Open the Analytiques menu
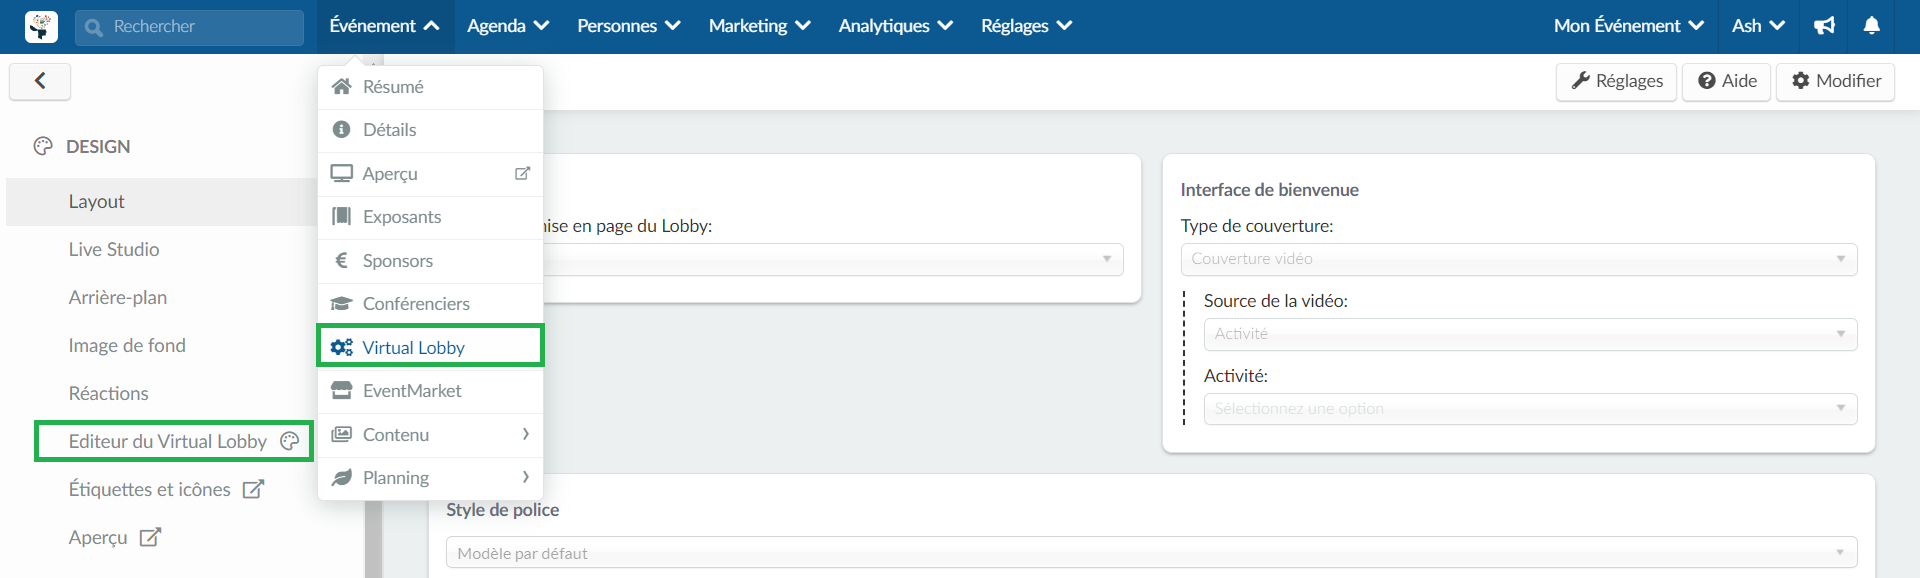Screen dimensions: 1920x578 coord(895,26)
